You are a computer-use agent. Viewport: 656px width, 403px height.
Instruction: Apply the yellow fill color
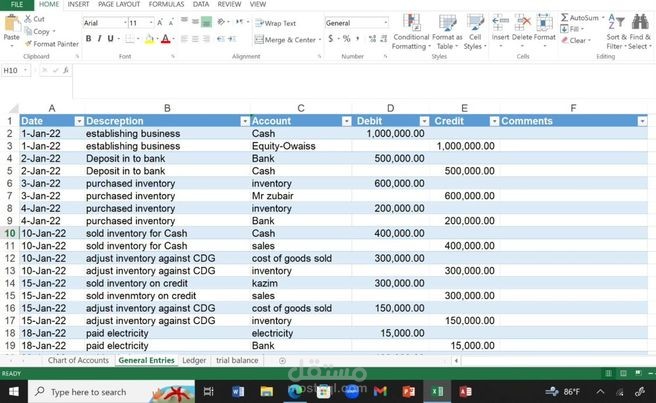point(149,39)
